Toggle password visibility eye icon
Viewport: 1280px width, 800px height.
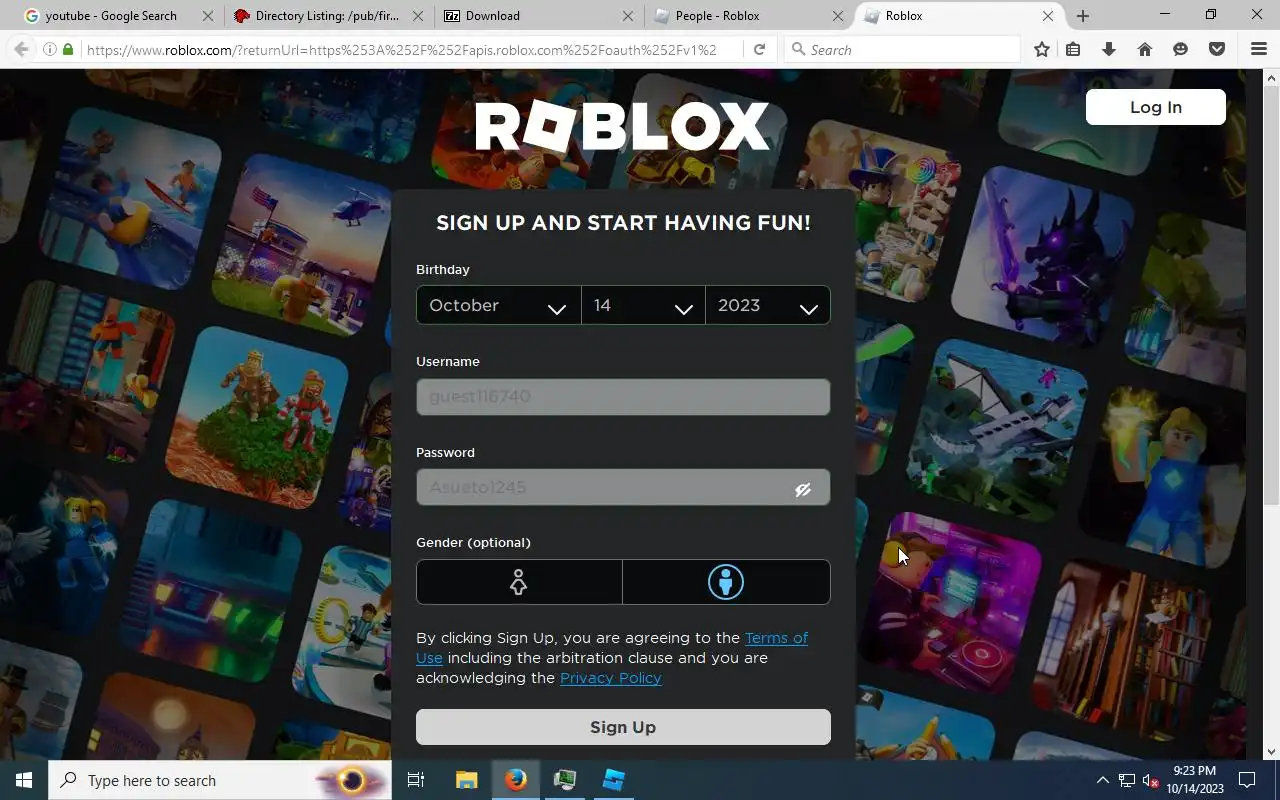(x=803, y=489)
